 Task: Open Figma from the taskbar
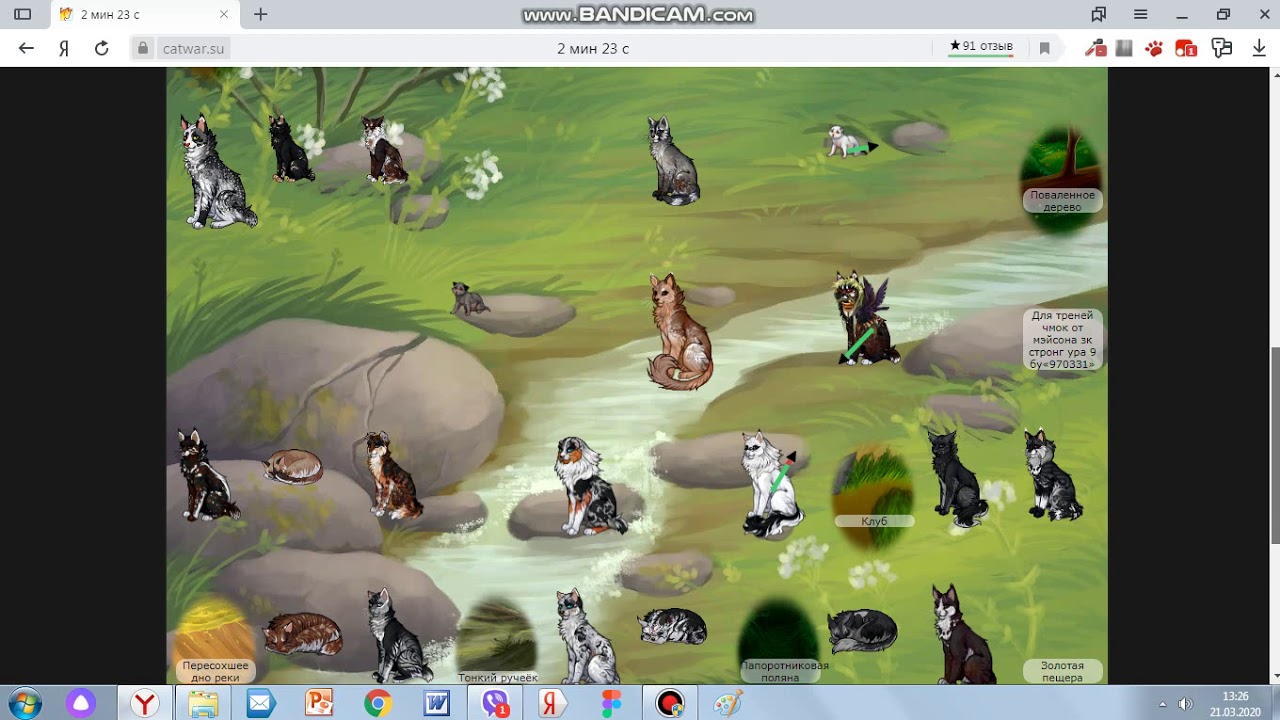[x=611, y=703]
